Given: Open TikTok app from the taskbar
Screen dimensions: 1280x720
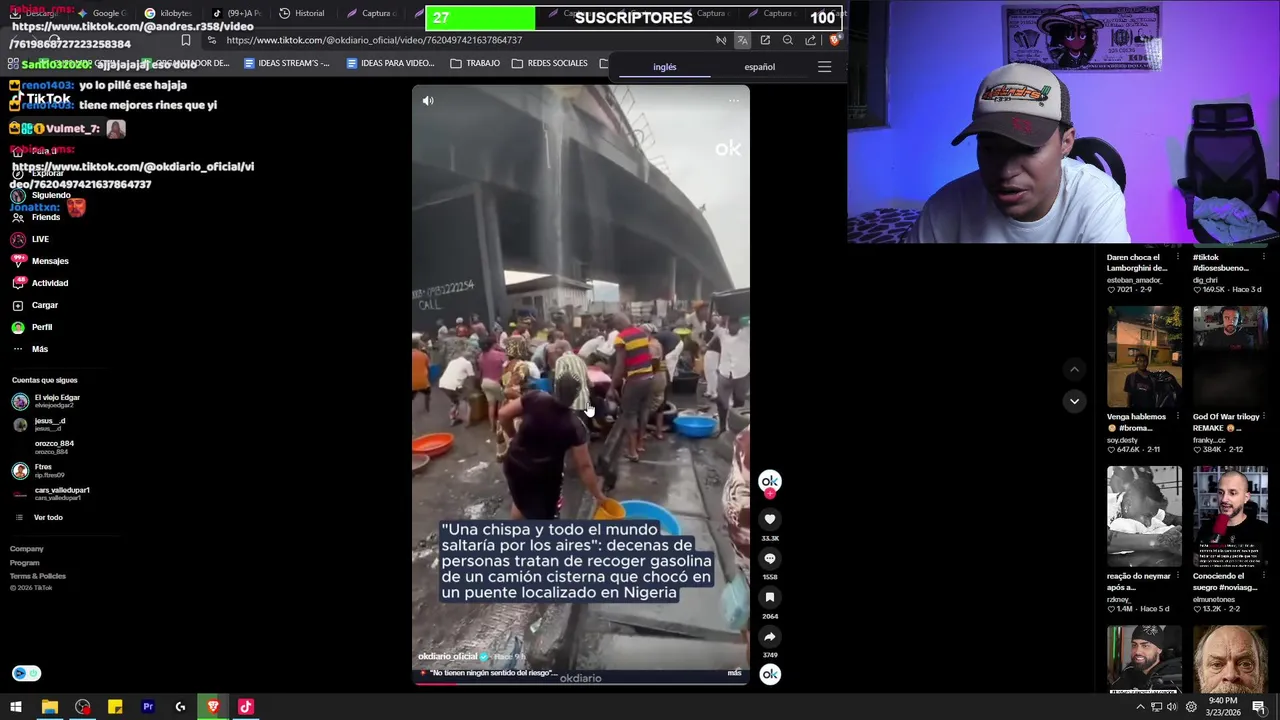Looking at the screenshot, I should (245, 707).
